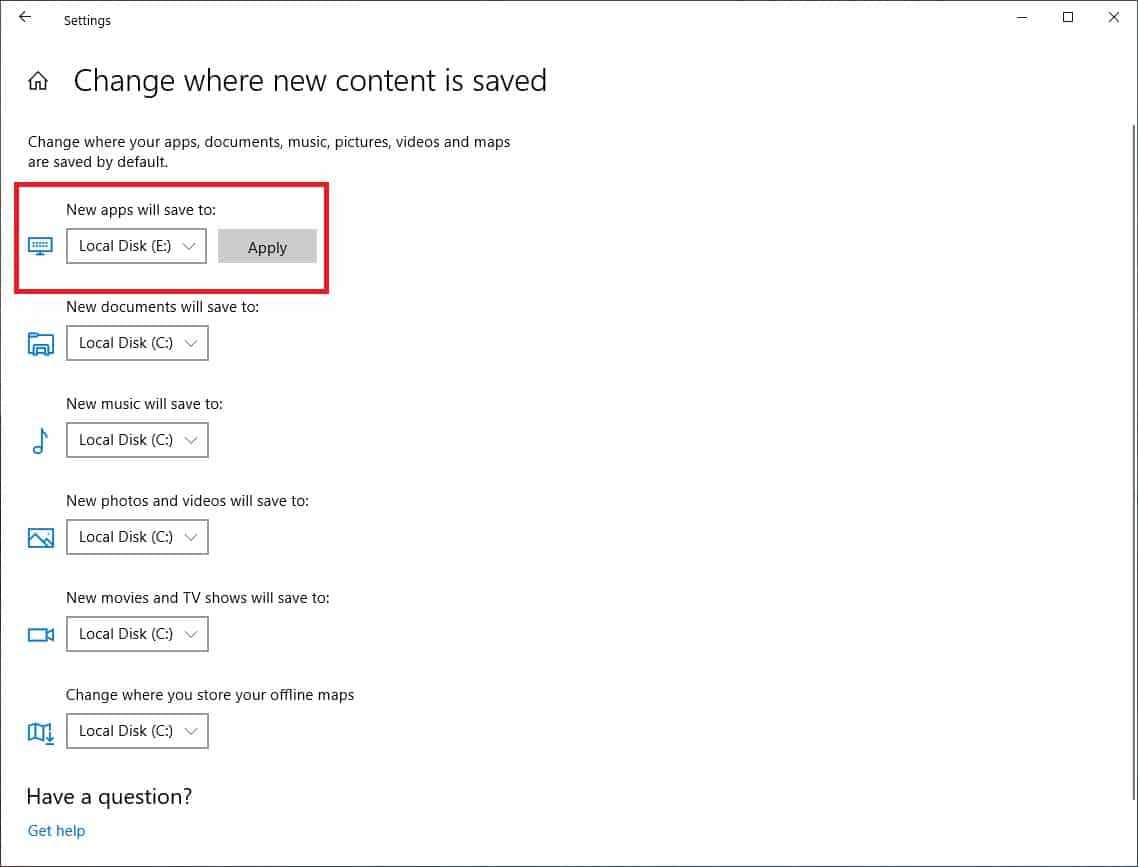1138x867 pixels.
Task: Click the documents folder icon
Action: click(x=40, y=343)
